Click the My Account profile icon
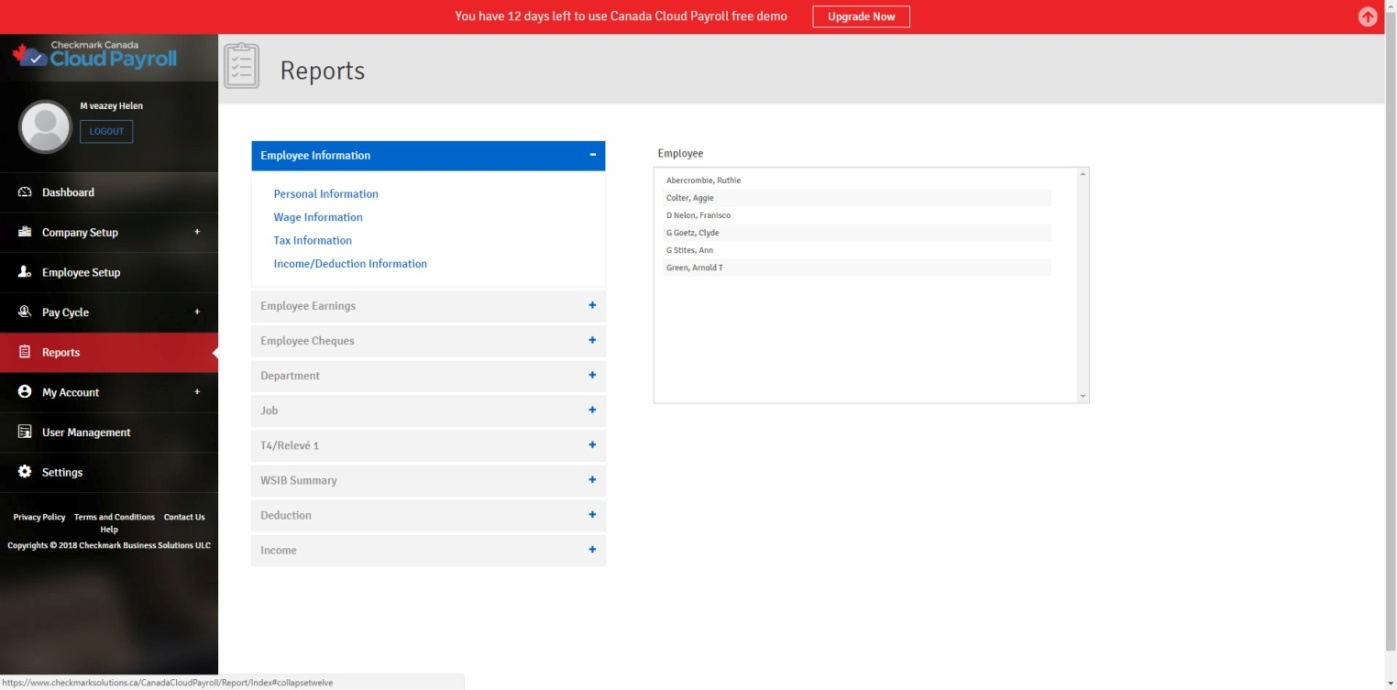 click(x=25, y=392)
